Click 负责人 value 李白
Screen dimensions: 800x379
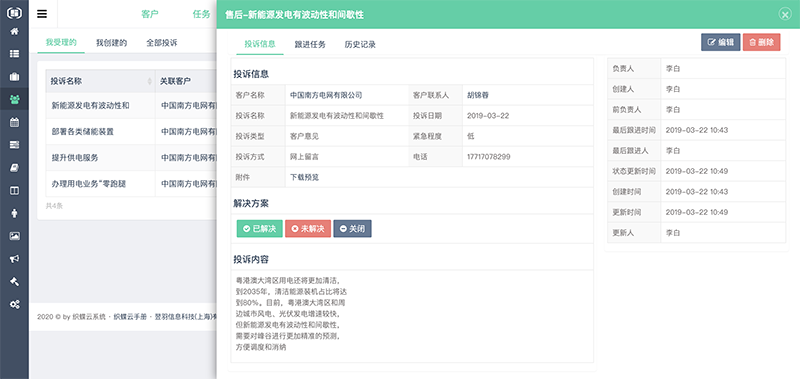coord(673,68)
